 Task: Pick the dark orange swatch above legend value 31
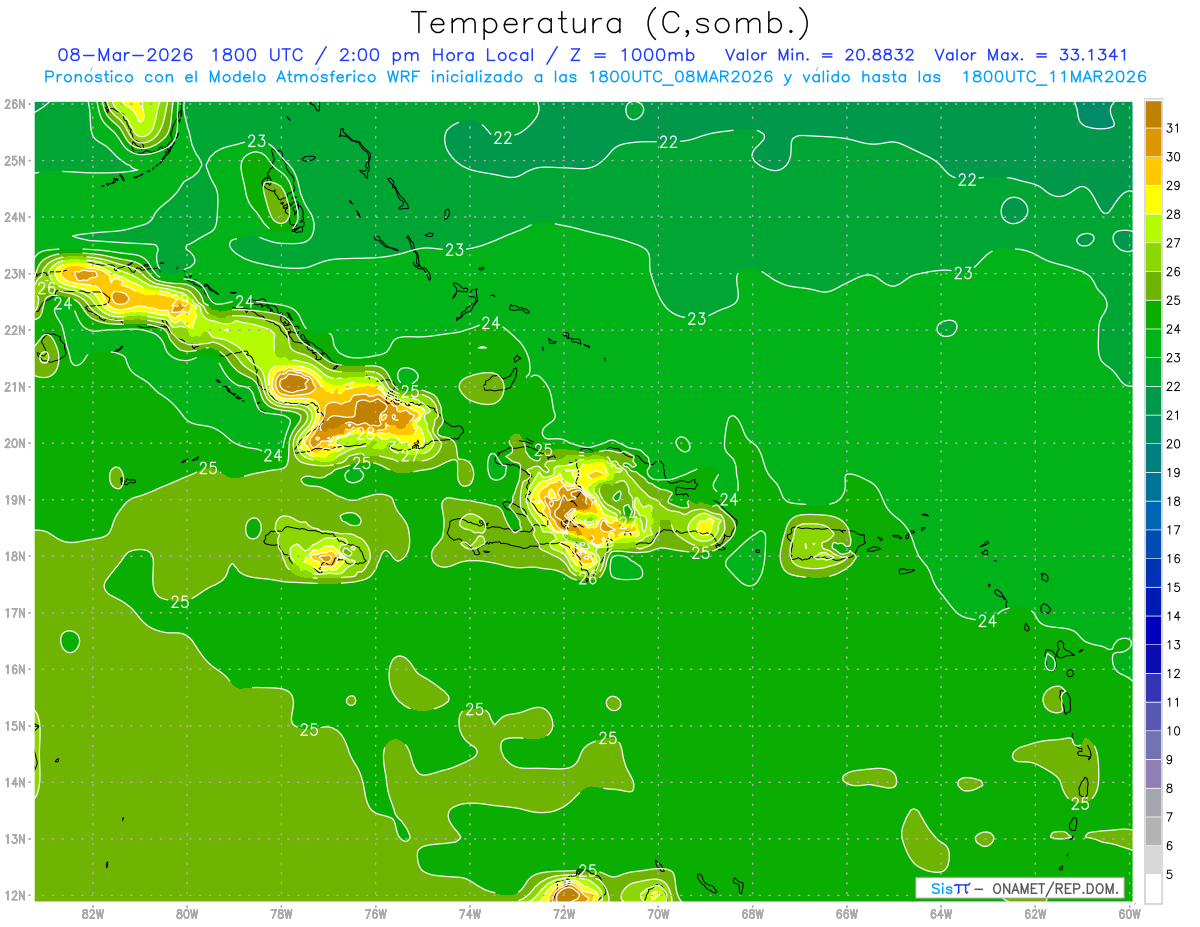point(1153,114)
